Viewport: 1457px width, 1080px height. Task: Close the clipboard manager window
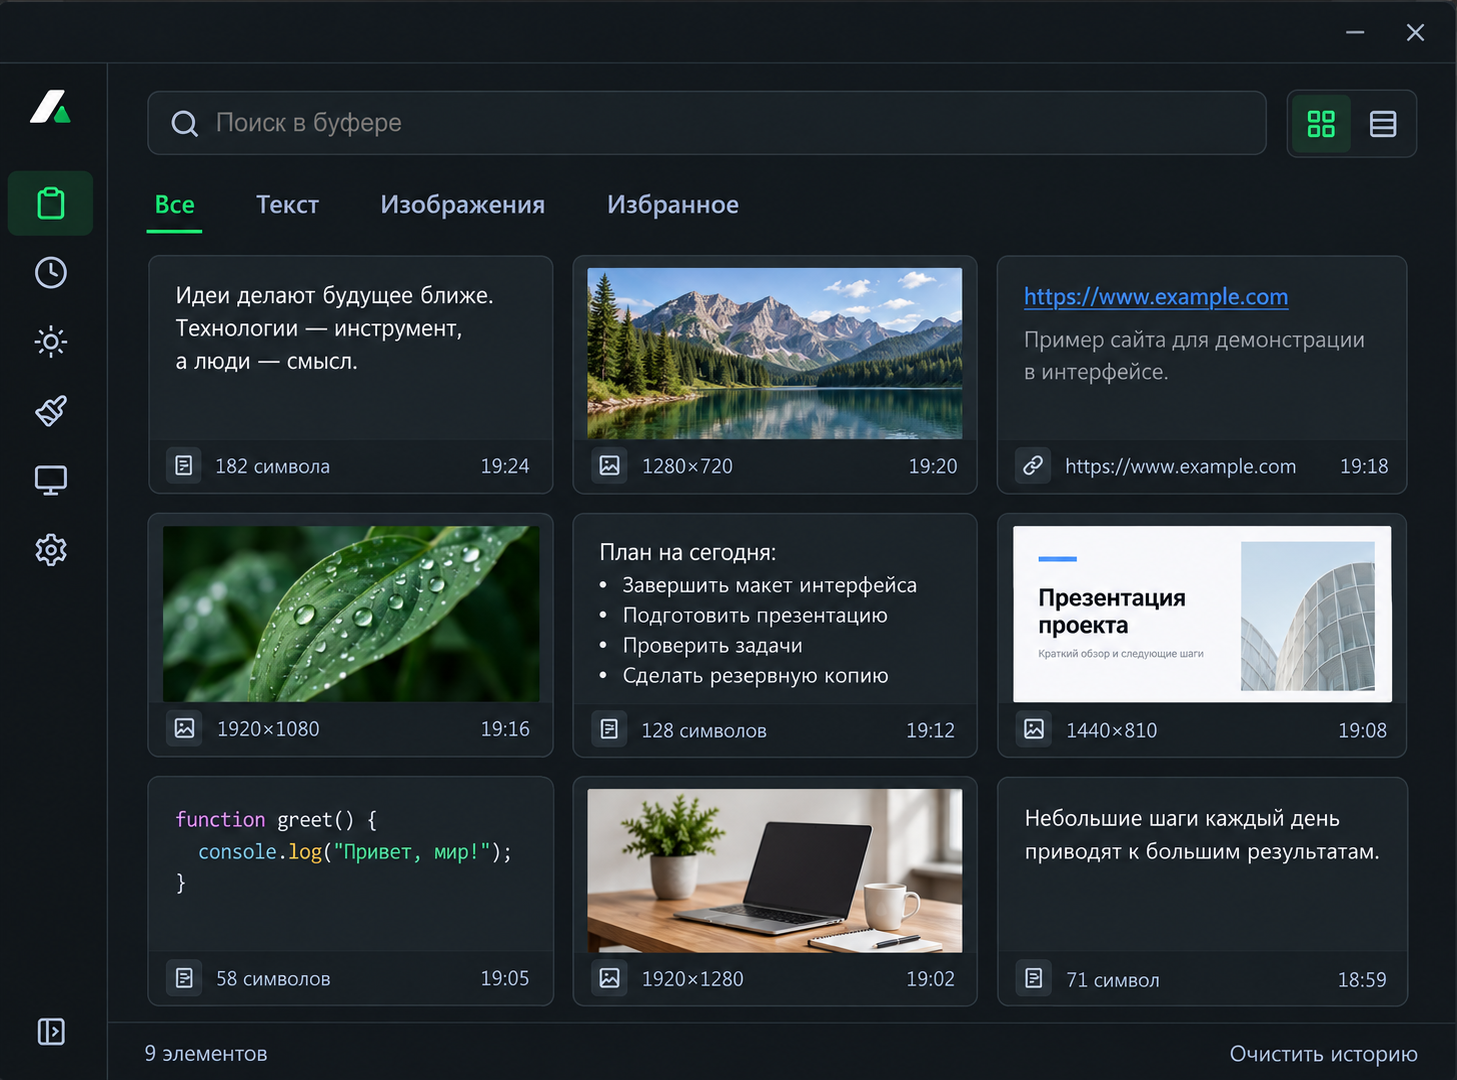pos(1415,32)
